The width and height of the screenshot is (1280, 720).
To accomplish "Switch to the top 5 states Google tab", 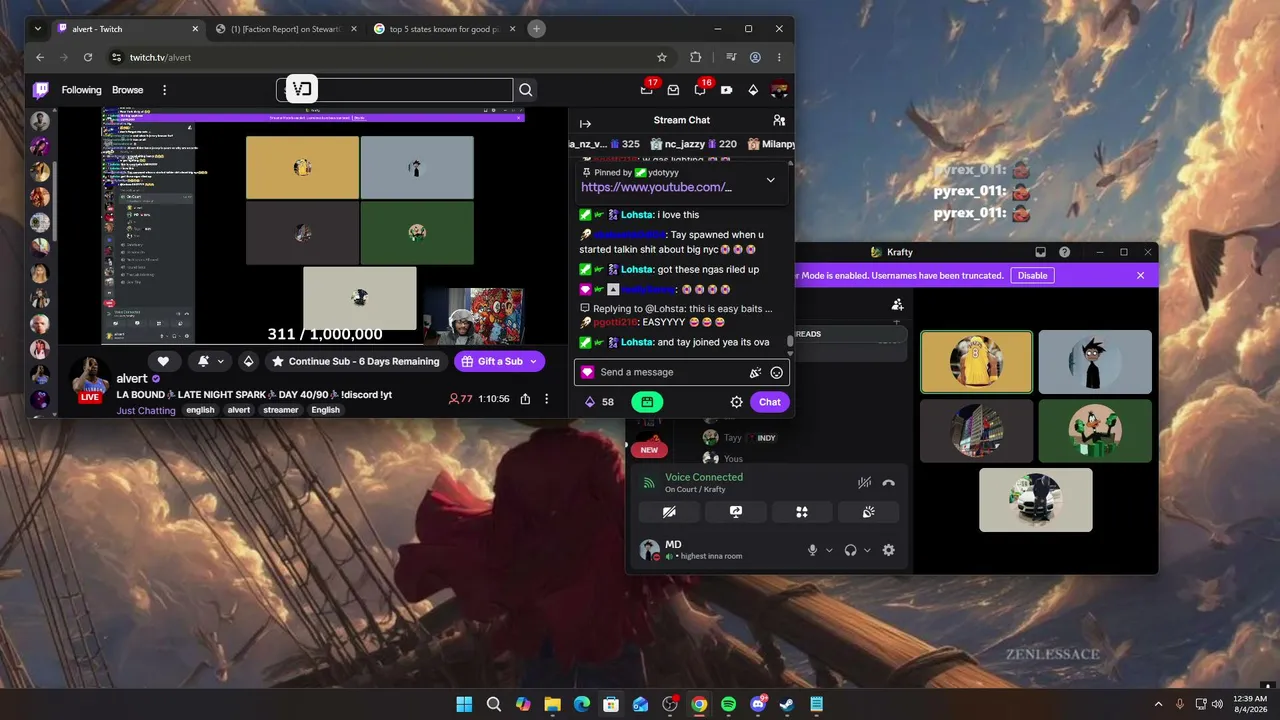I will 445,29.
